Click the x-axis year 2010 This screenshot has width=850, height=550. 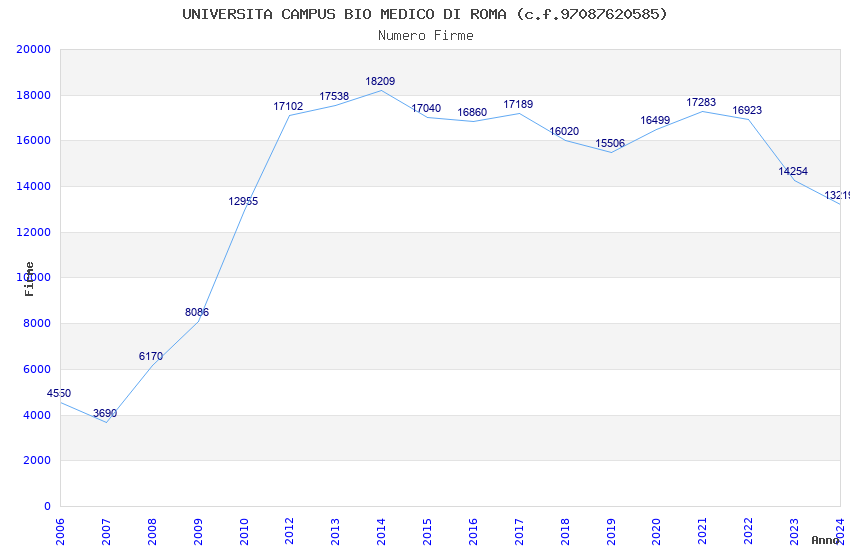click(x=244, y=532)
